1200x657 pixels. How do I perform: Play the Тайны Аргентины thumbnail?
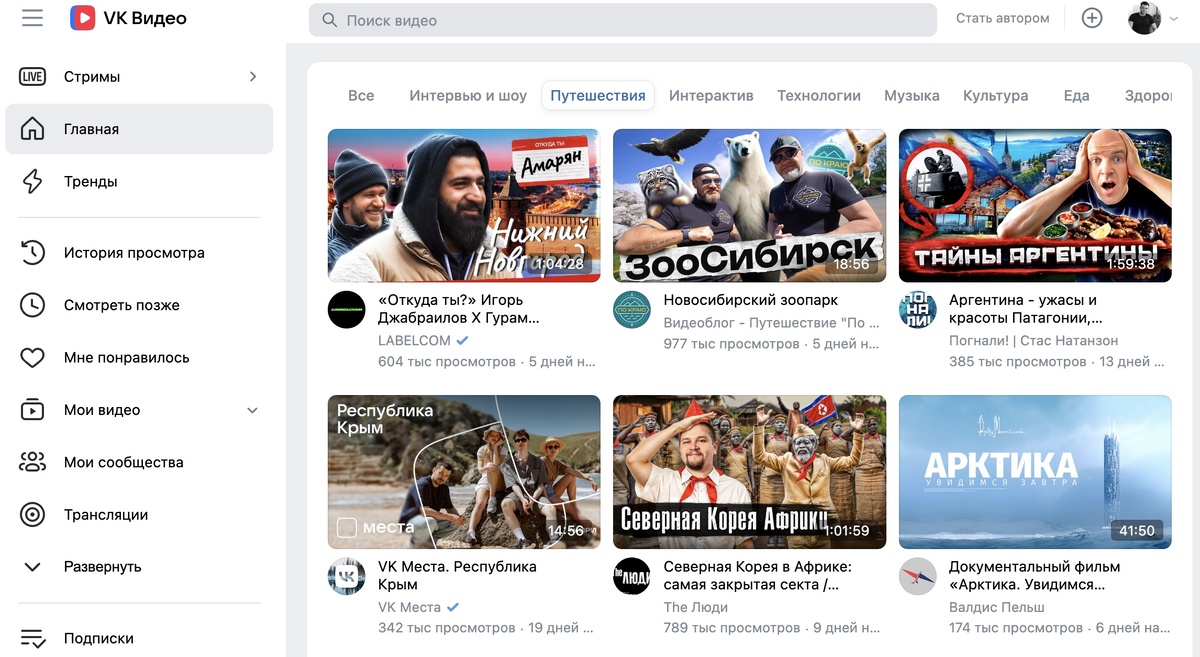coord(1035,205)
